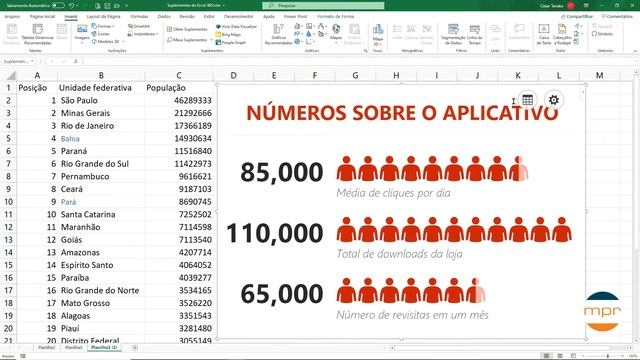
Task: Open the Formas shapes dropdown
Action: tap(103, 26)
